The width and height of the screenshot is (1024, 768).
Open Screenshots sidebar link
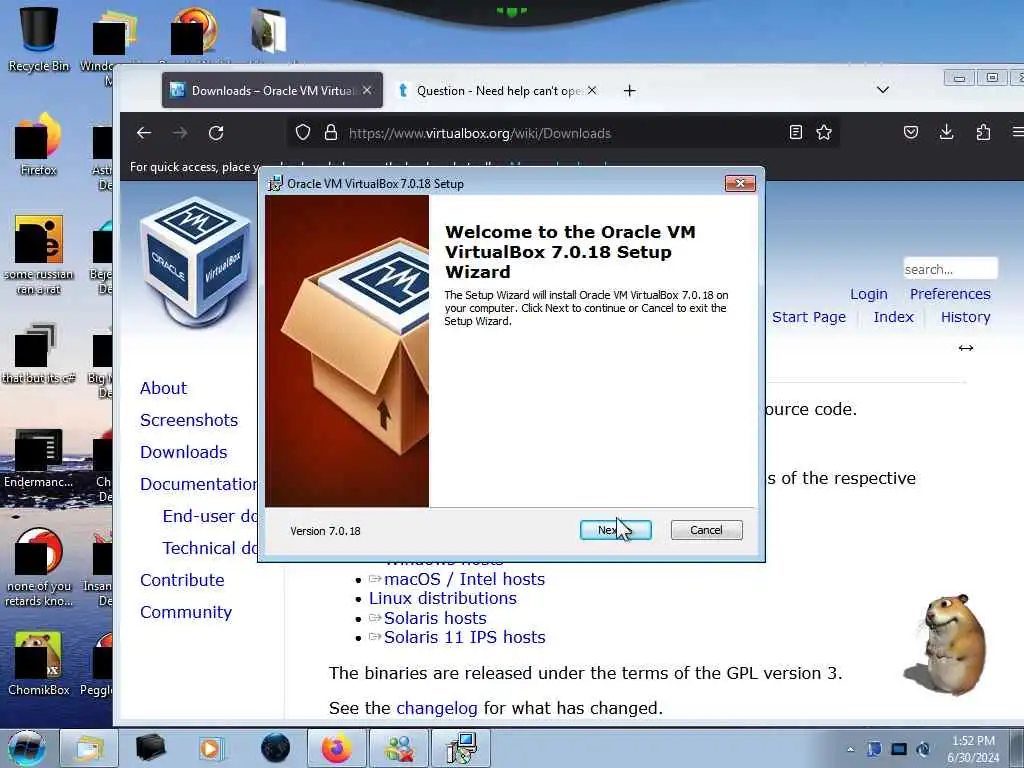[x=189, y=420]
